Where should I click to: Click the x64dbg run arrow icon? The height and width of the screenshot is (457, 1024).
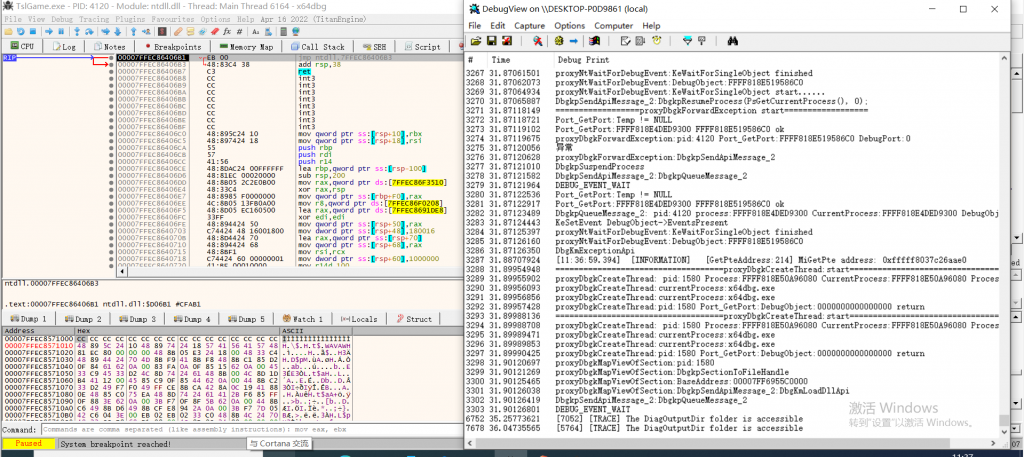coord(48,31)
